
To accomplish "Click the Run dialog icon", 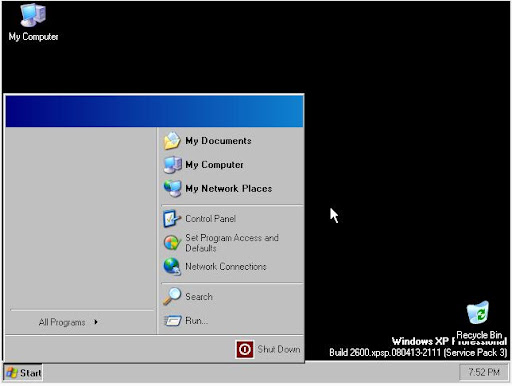I will point(173,321).
